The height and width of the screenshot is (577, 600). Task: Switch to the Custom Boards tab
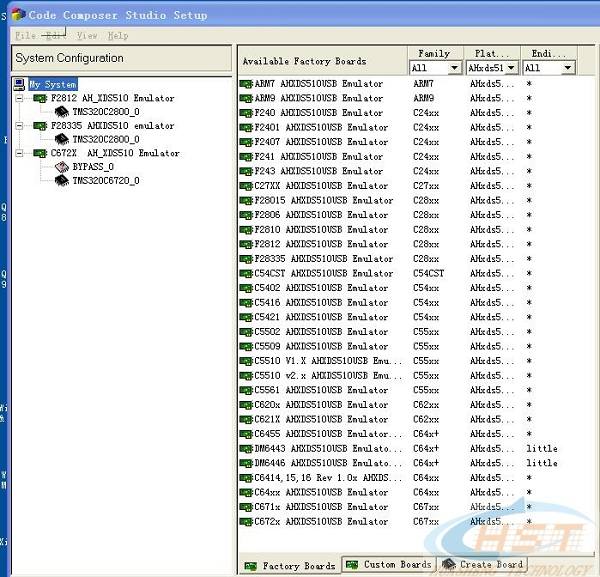[x=389, y=564]
